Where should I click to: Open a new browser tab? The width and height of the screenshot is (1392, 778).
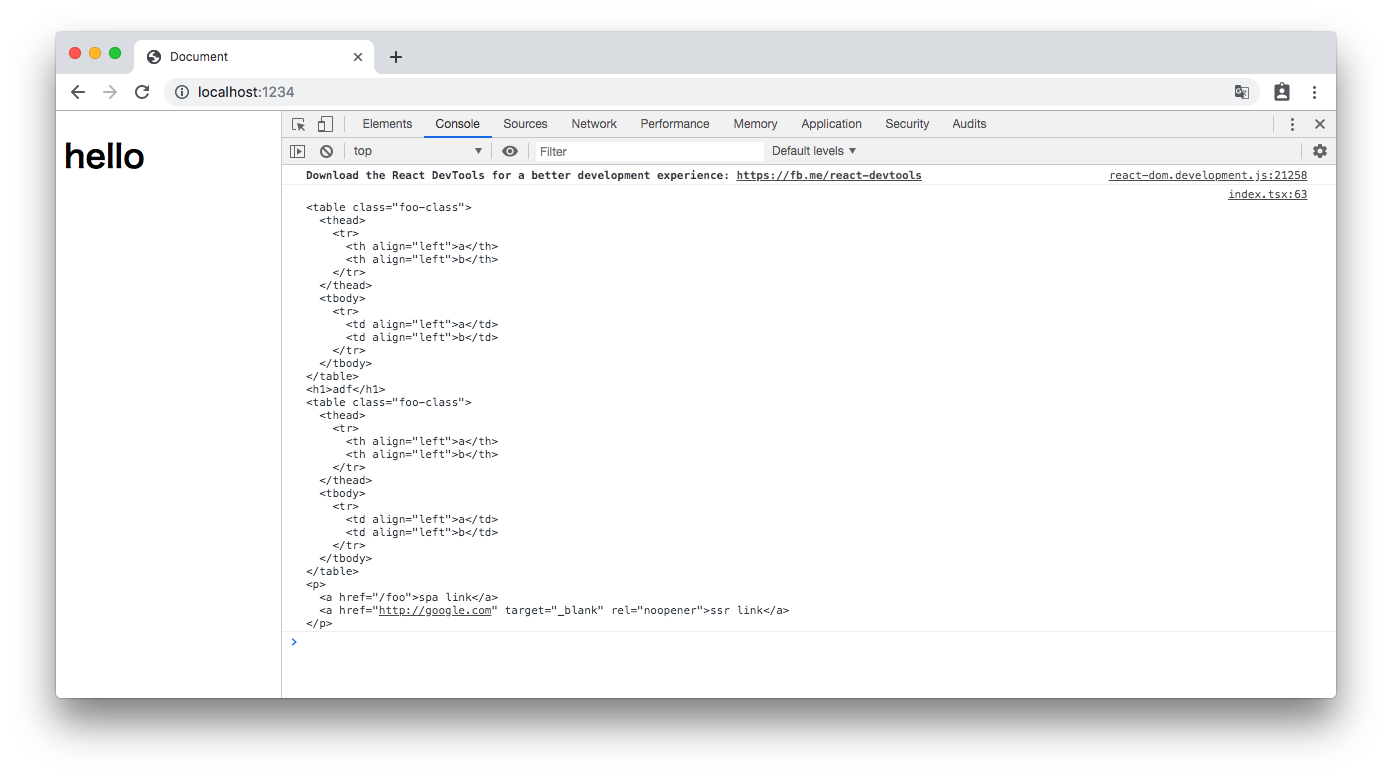click(396, 57)
